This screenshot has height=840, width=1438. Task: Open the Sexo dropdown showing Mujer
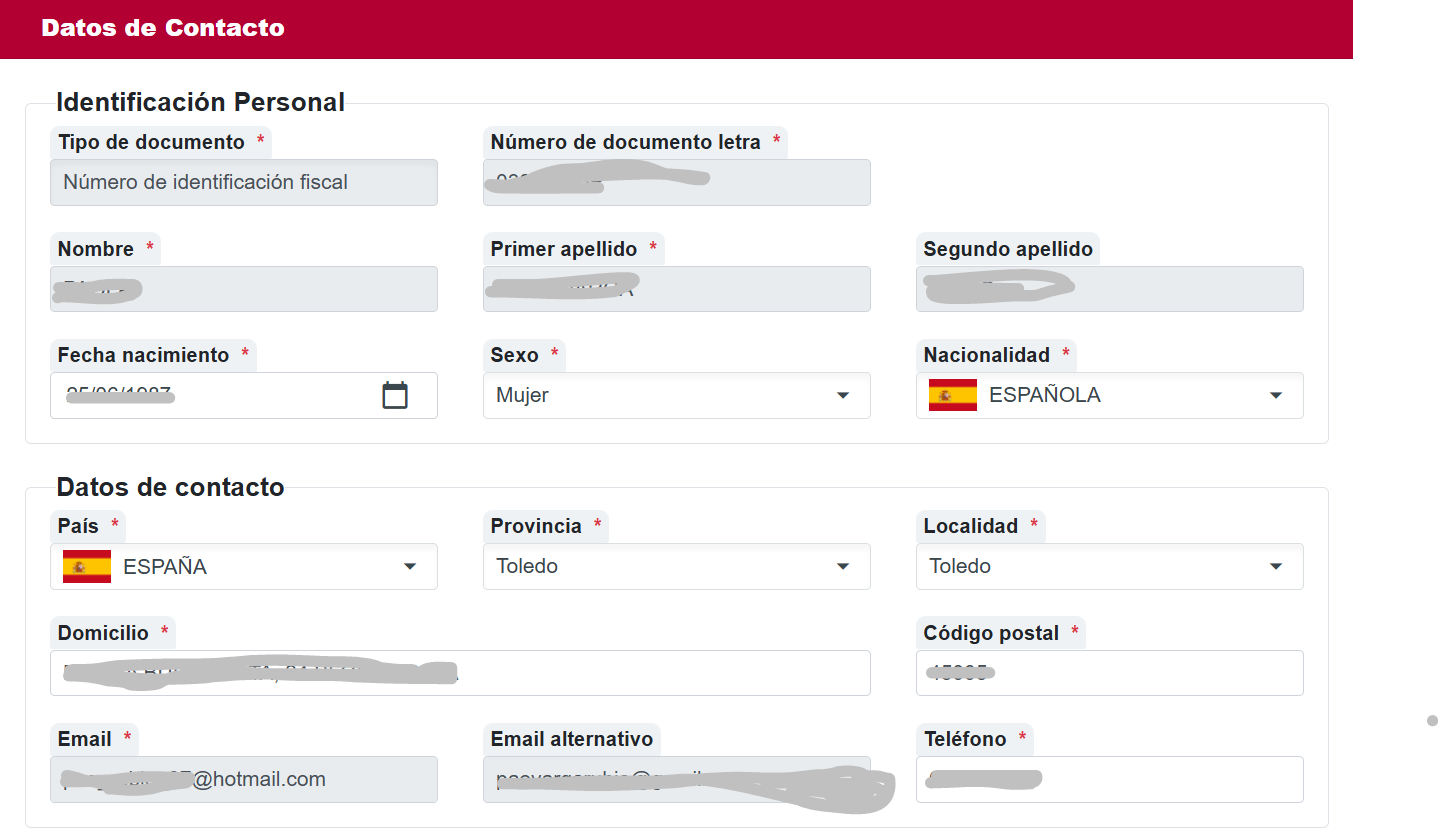coord(676,395)
